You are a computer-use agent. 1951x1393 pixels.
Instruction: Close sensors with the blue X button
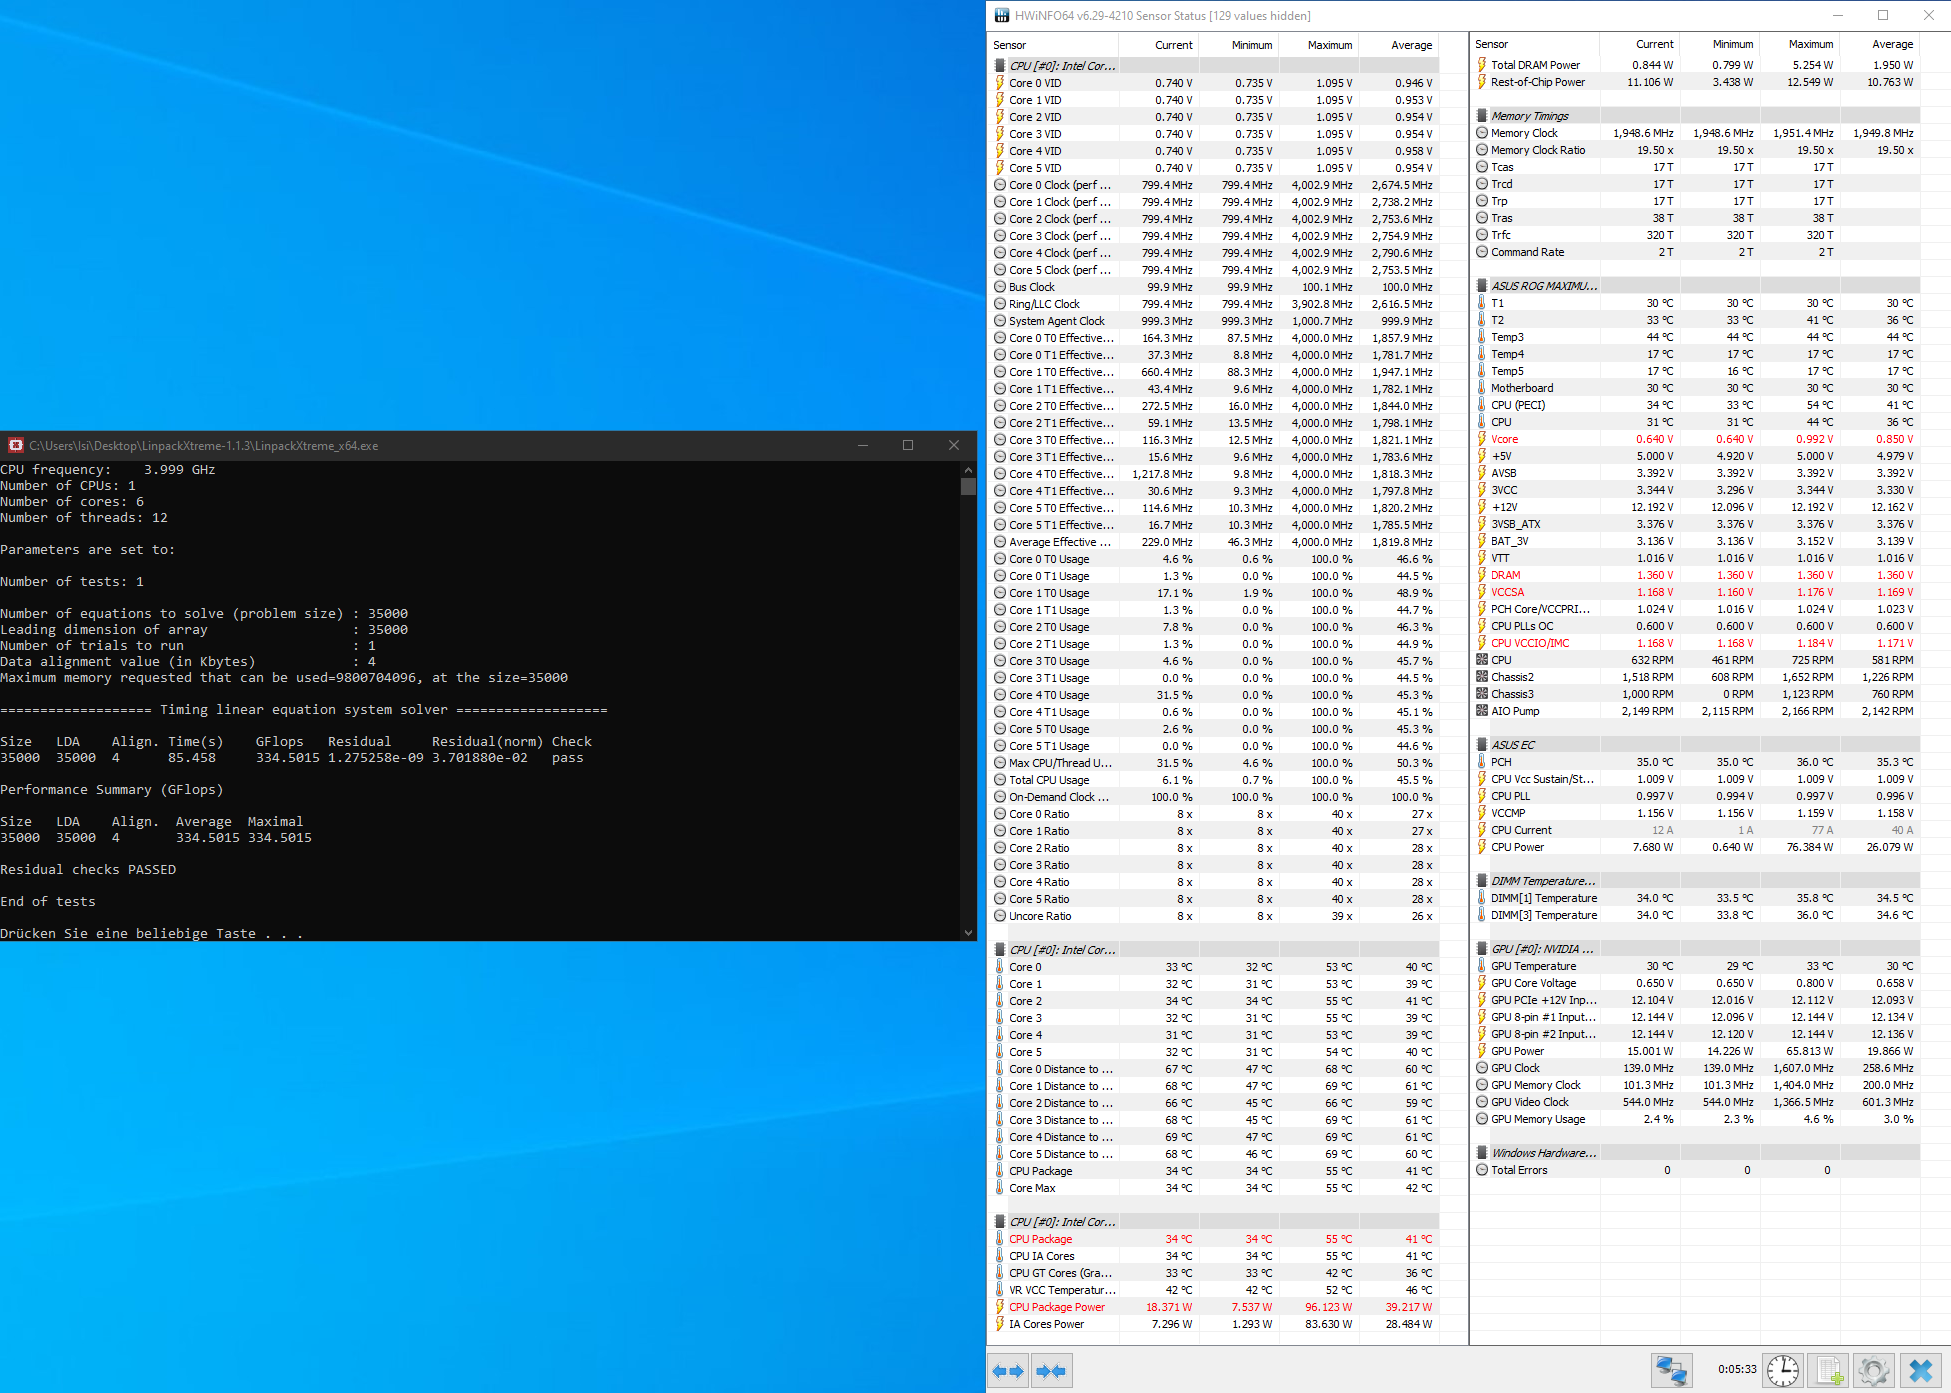click(1920, 1370)
